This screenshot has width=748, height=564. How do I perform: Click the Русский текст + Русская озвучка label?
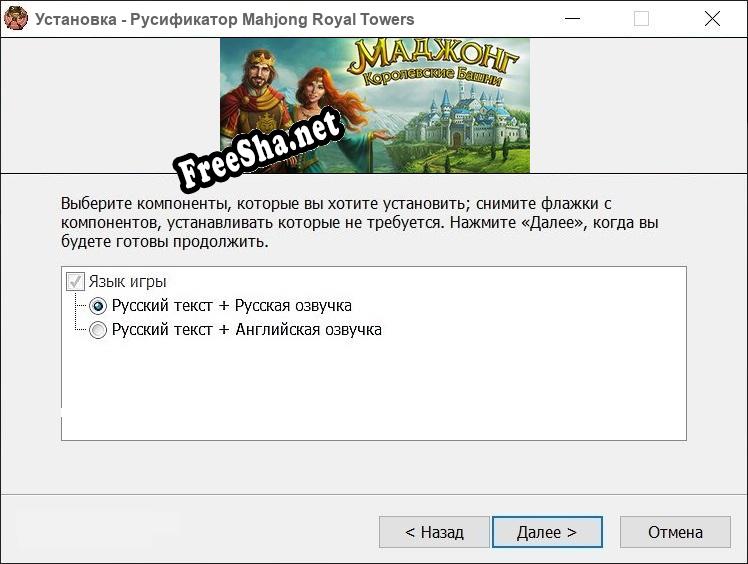(231, 306)
